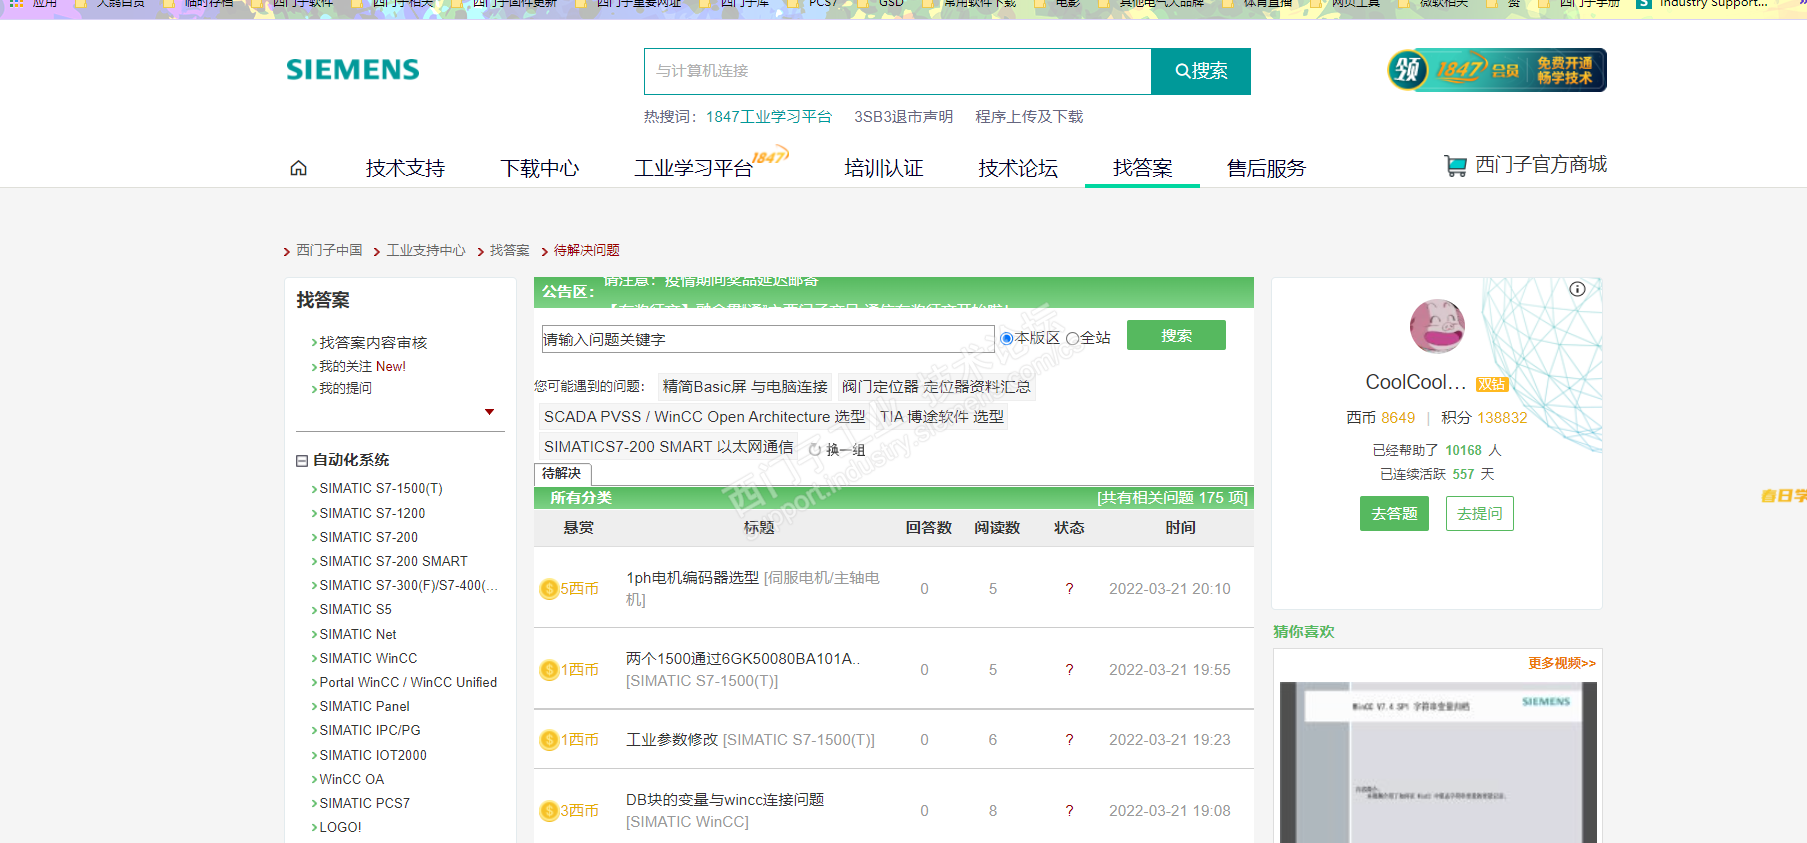Click the CoolCool user avatar
1807x843 pixels.
[1437, 326]
